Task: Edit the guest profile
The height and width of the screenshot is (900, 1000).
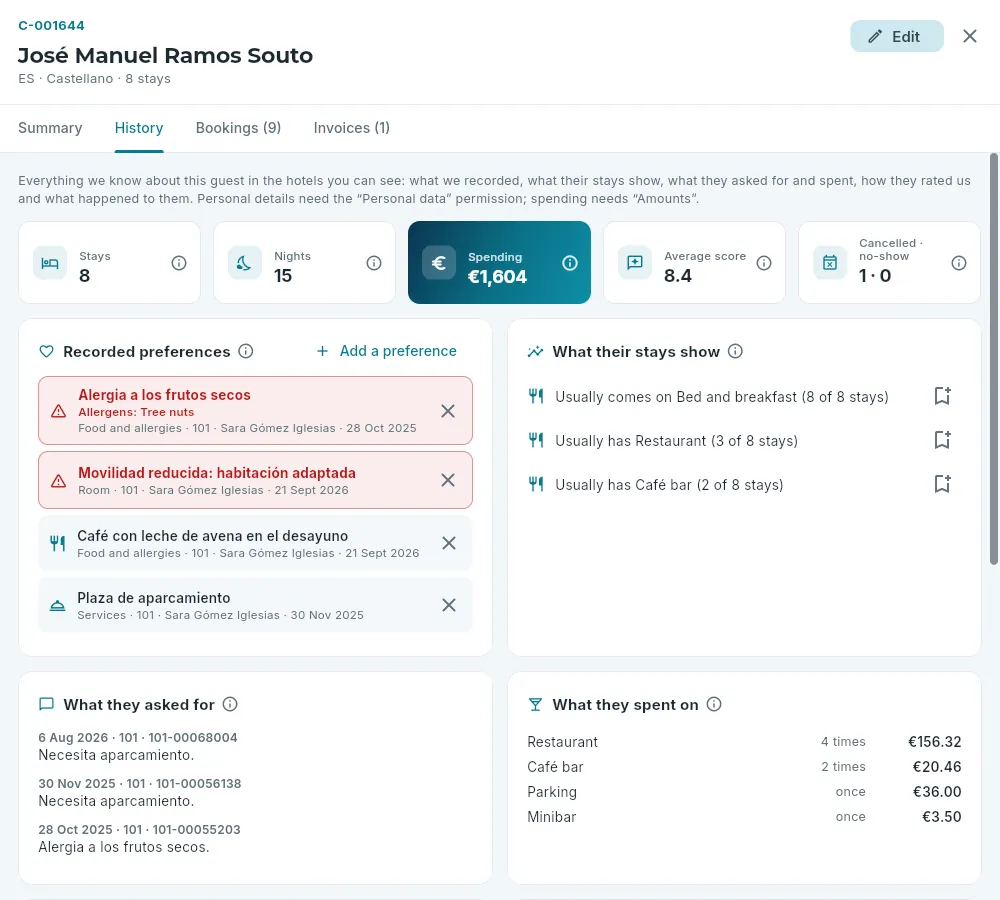Action: tap(896, 36)
